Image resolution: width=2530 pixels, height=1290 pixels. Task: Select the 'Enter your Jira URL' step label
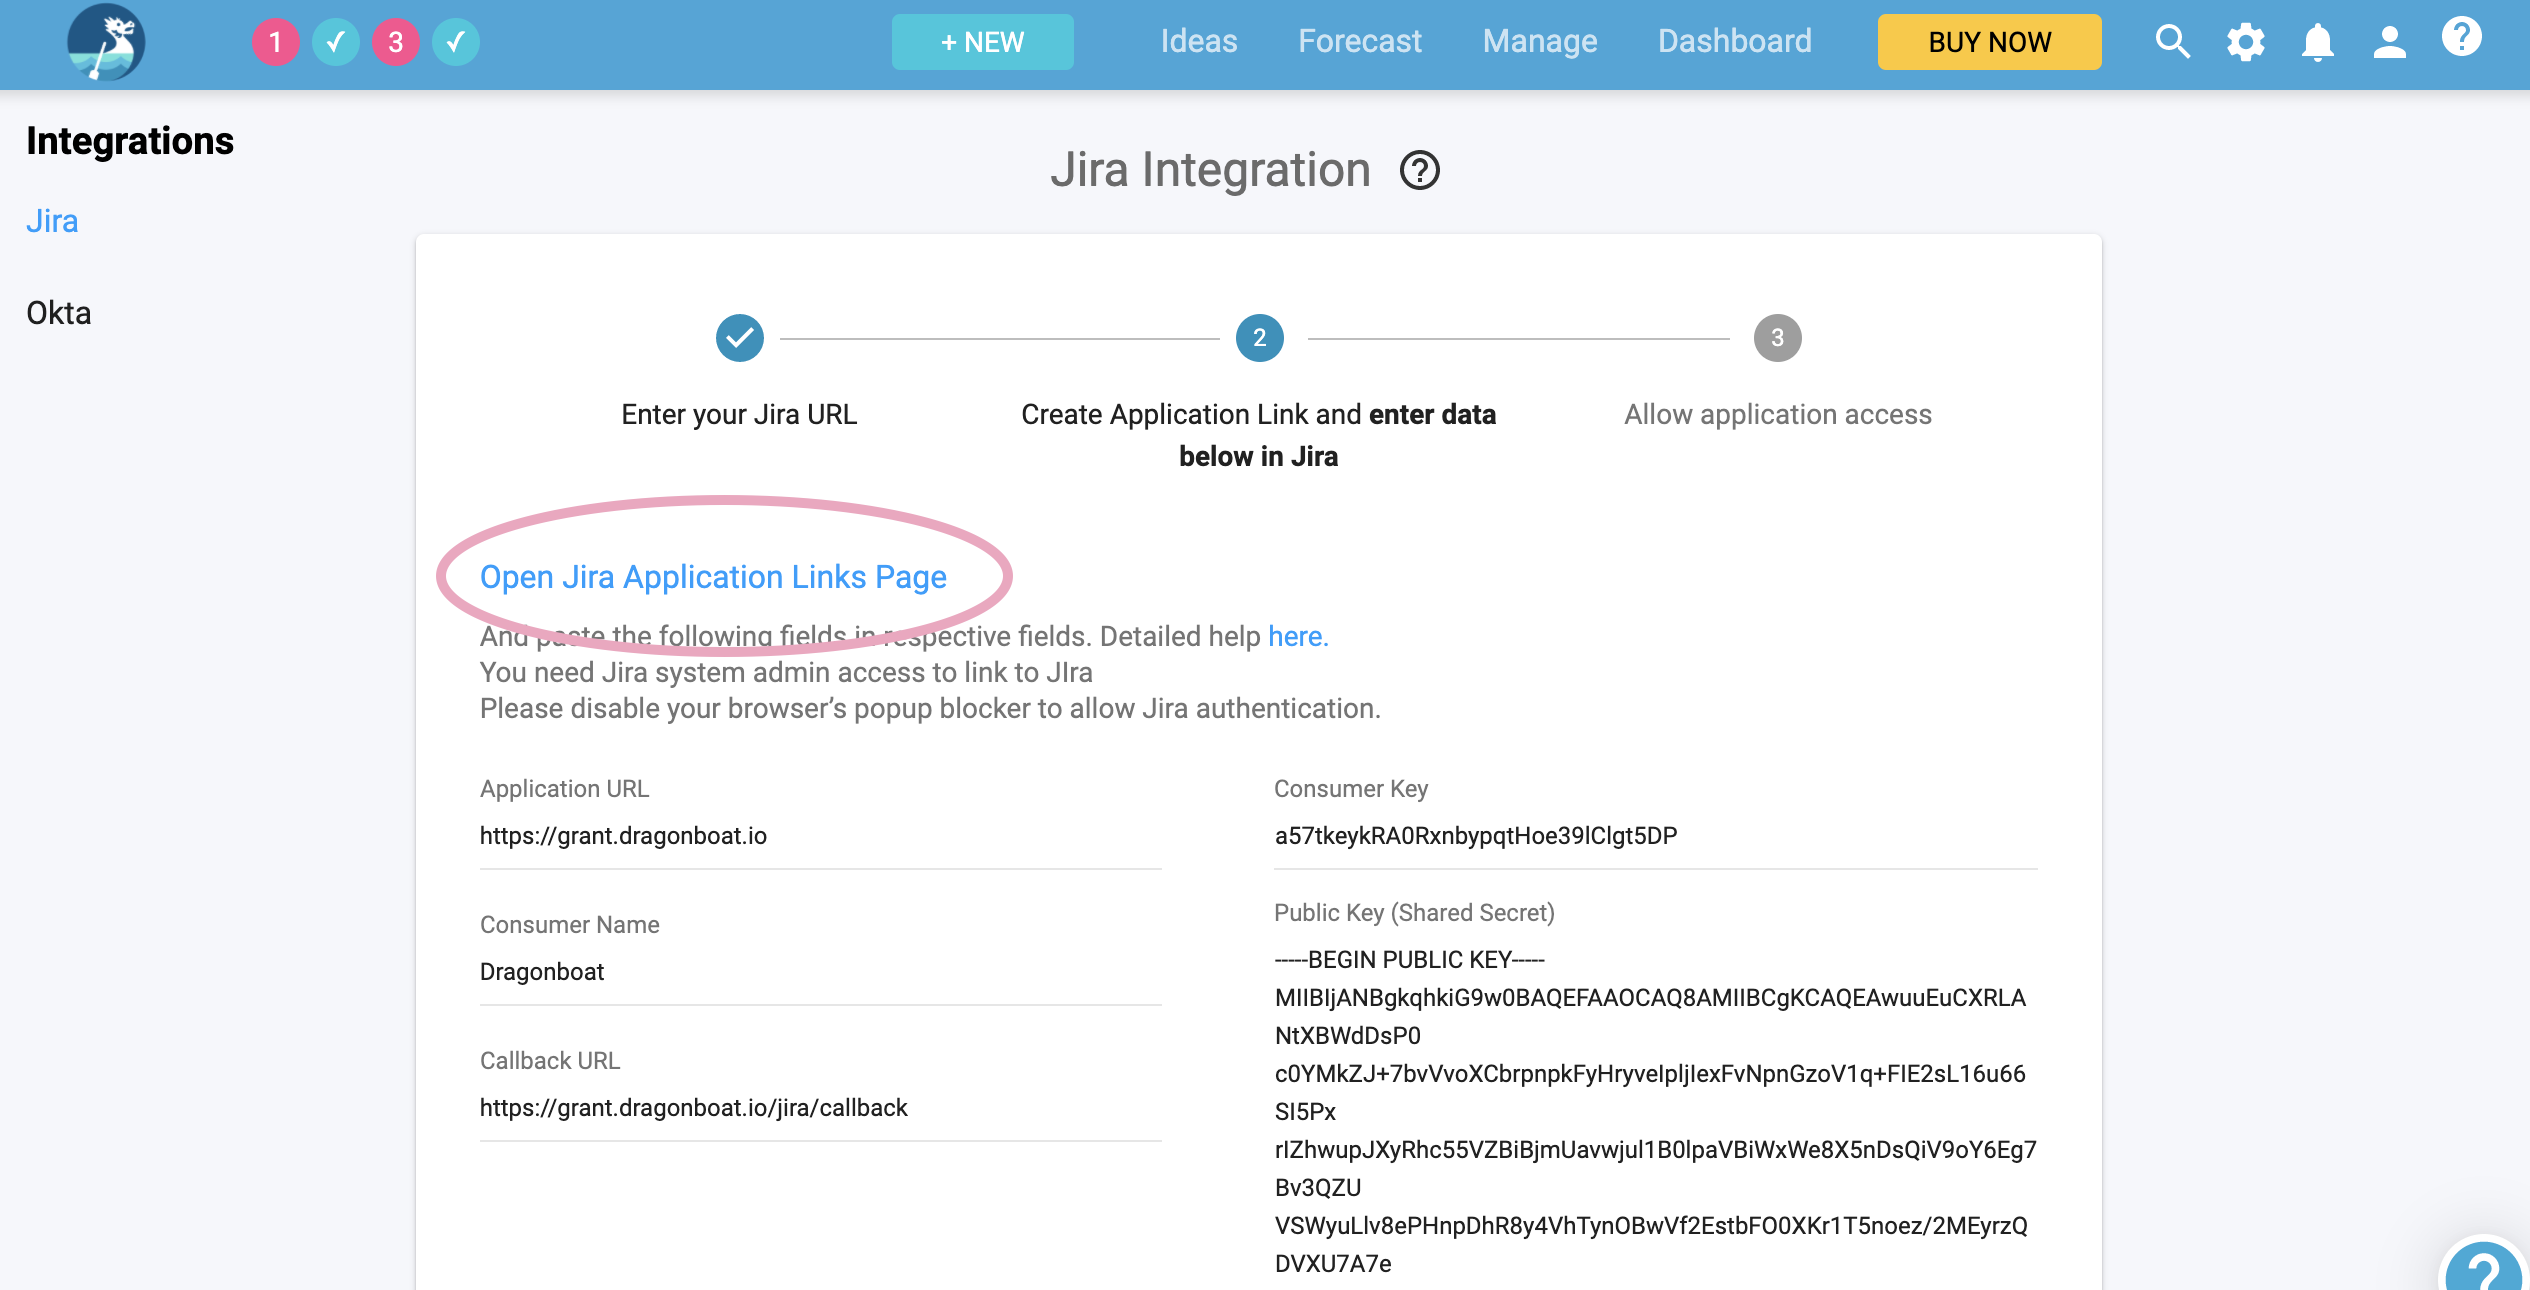[739, 414]
